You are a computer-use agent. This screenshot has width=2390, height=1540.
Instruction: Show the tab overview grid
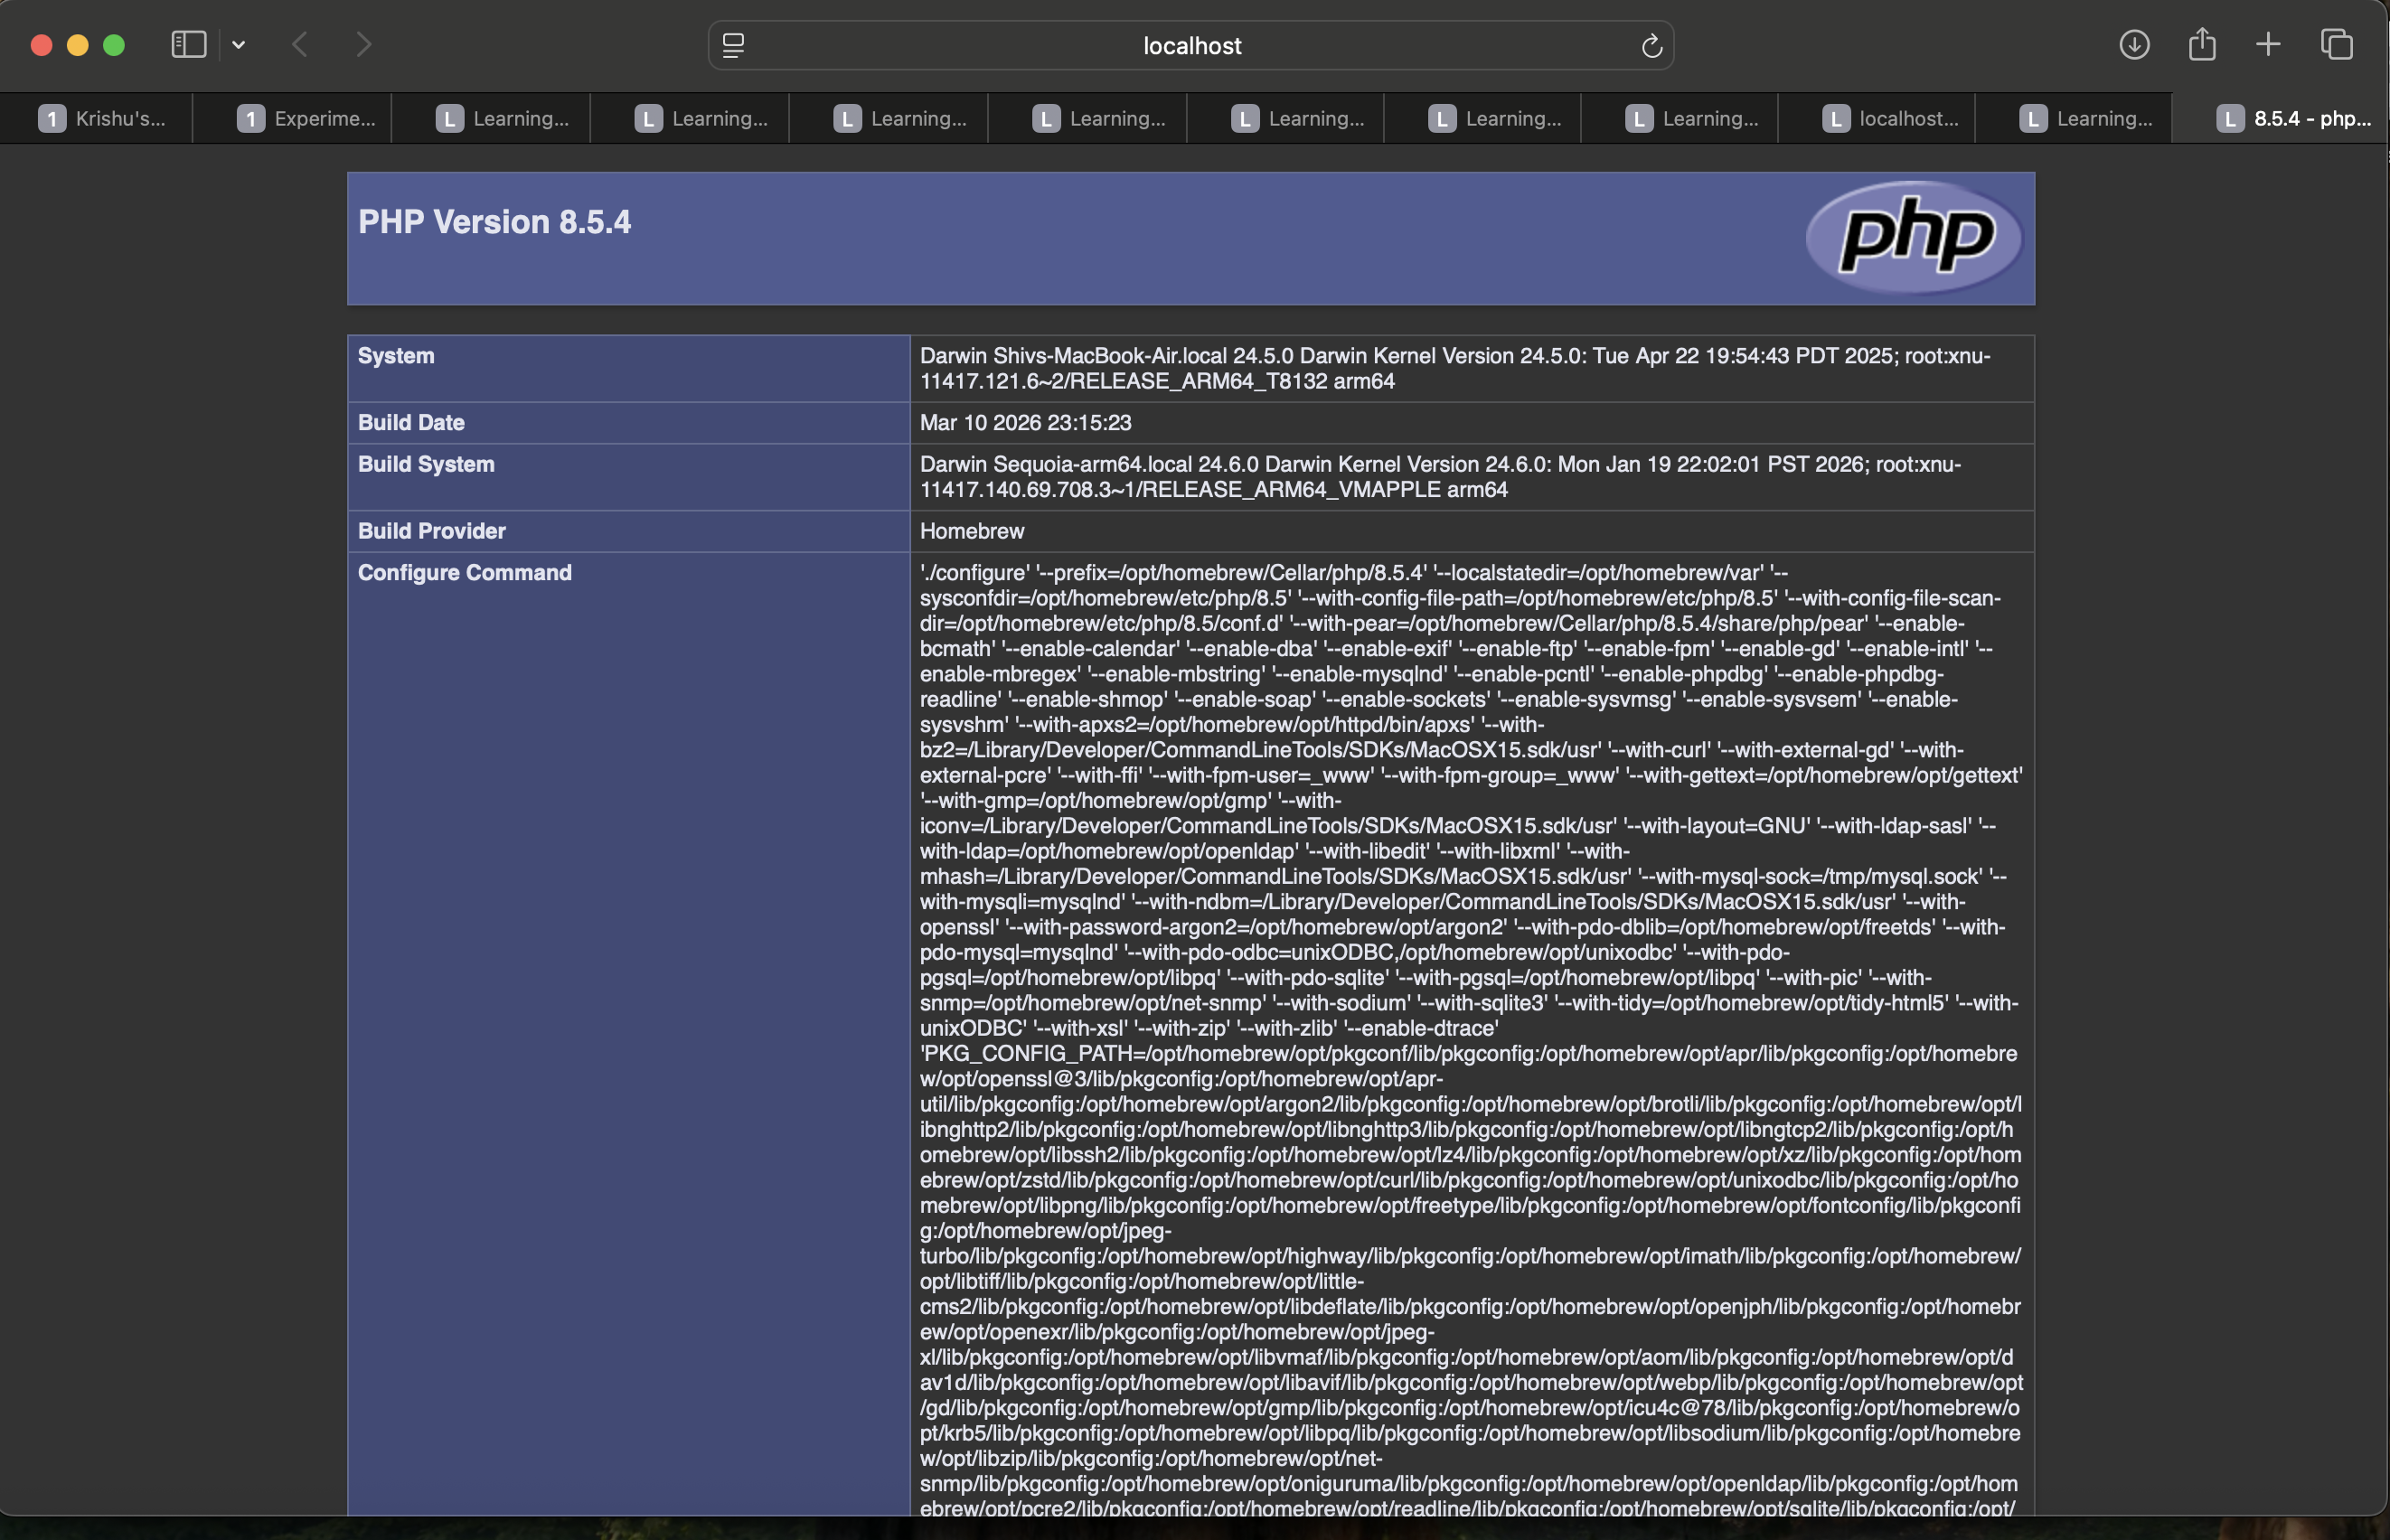tap(2337, 45)
